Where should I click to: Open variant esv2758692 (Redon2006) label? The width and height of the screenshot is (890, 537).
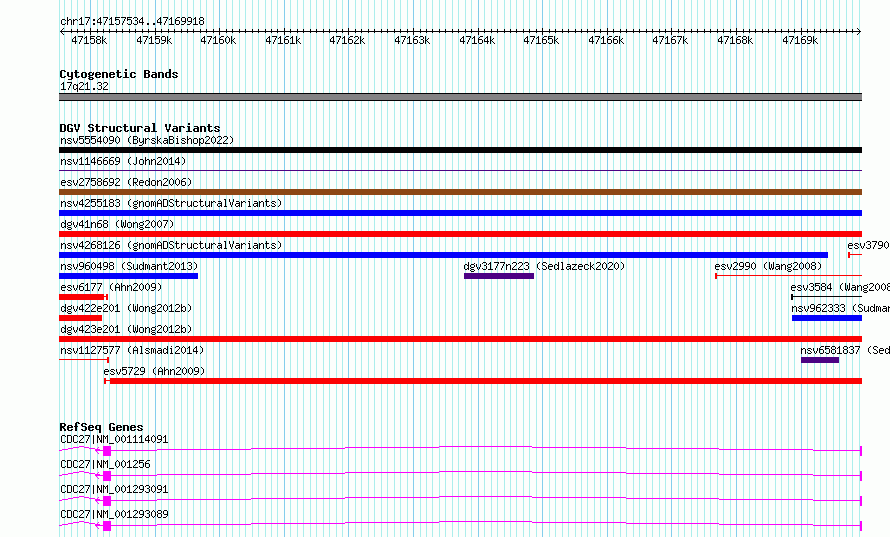126,182
